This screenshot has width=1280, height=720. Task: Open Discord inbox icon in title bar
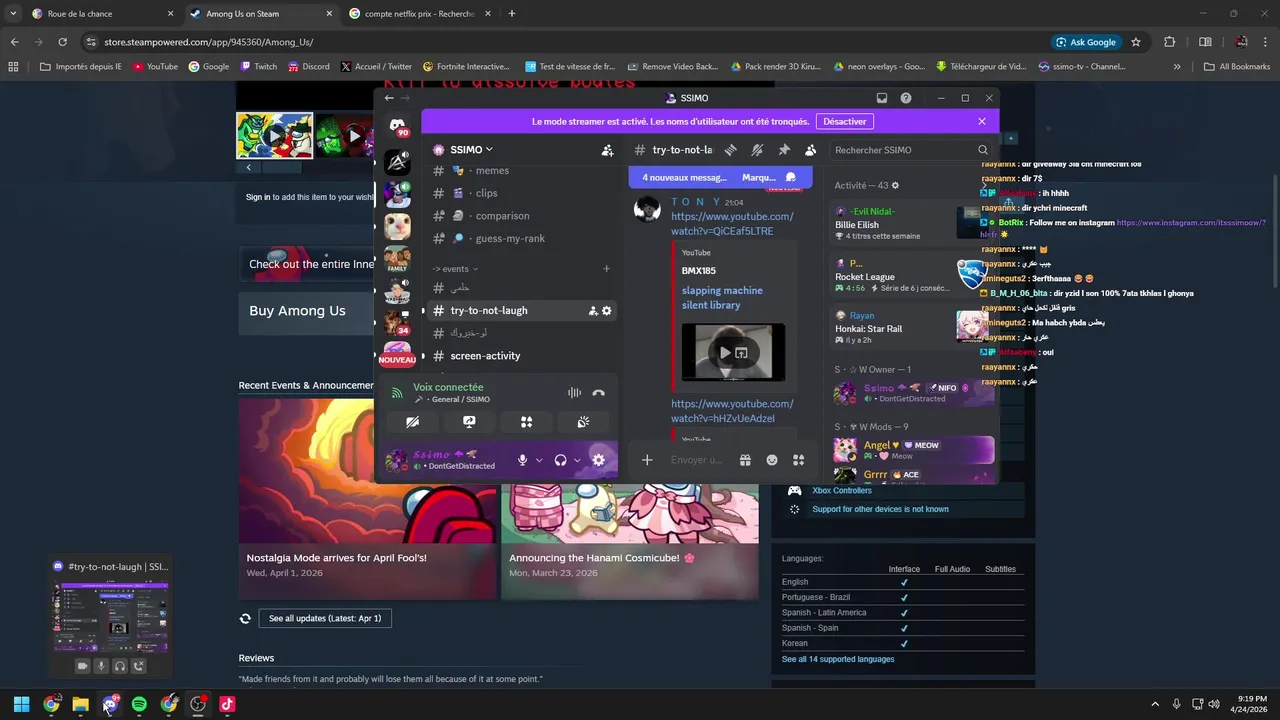coord(882,98)
